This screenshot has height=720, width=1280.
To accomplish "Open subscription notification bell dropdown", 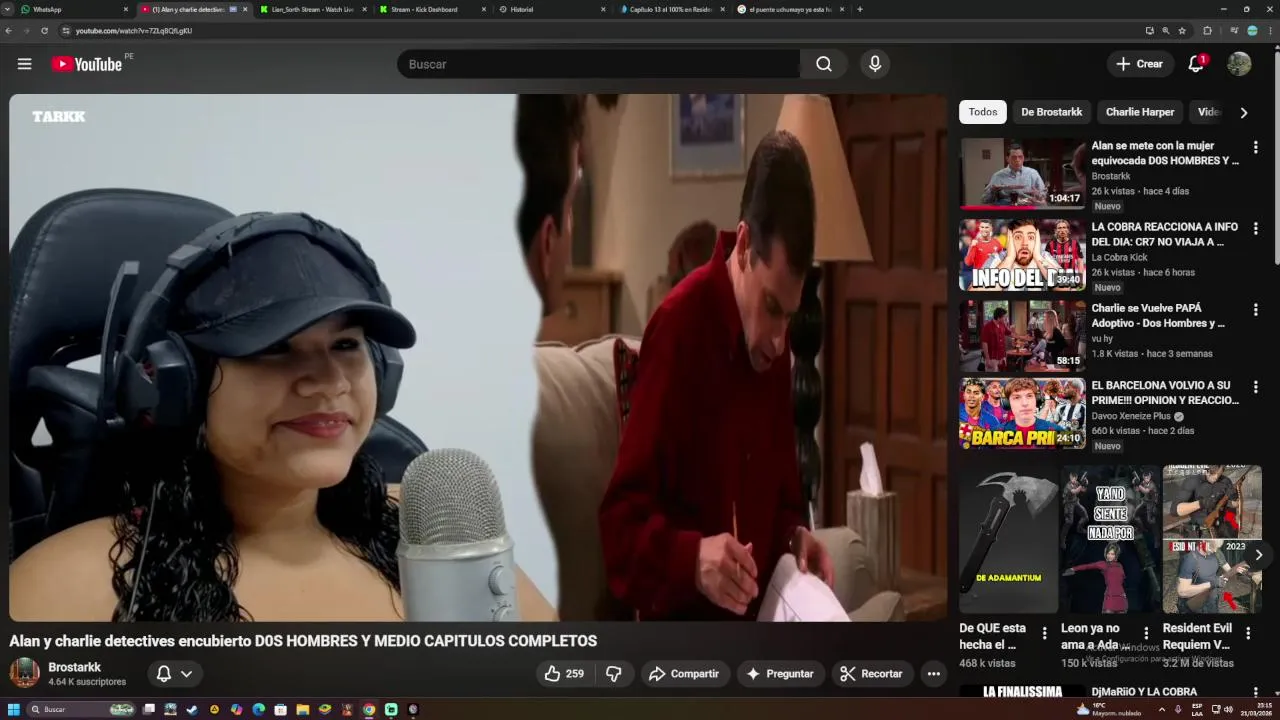I will click(x=173, y=674).
